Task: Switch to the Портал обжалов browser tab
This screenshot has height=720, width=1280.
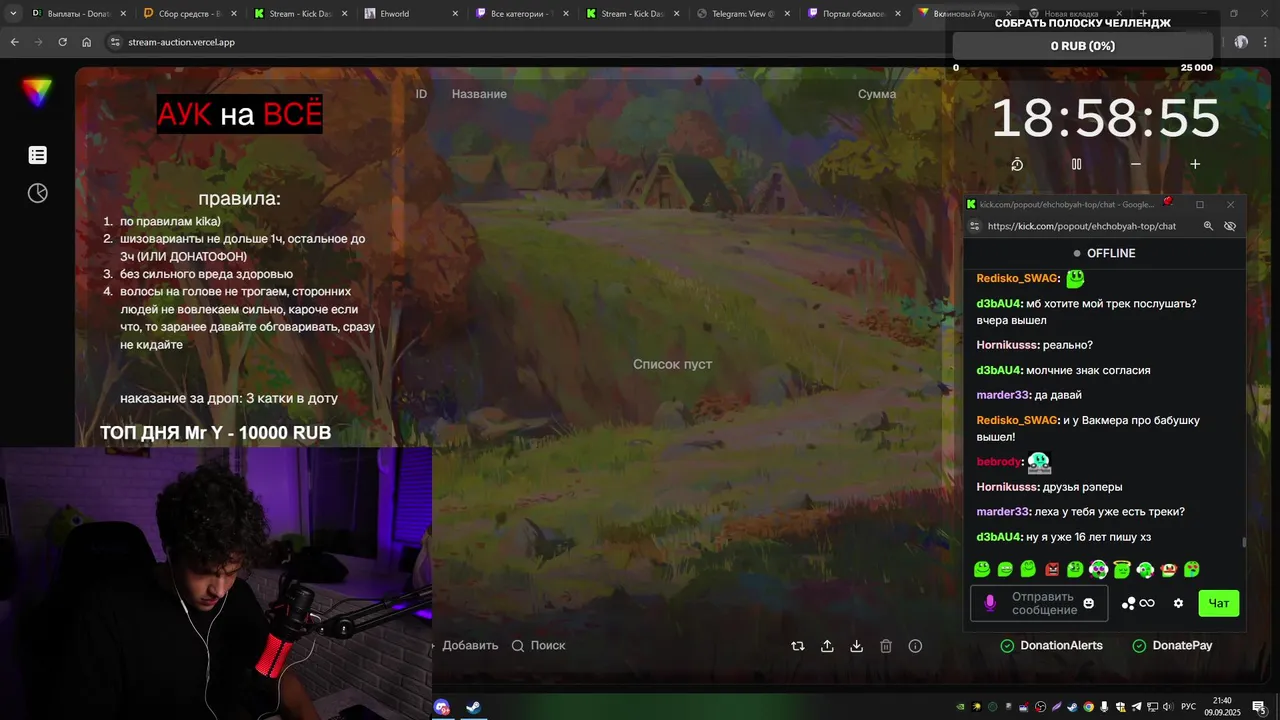Action: (x=853, y=14)
